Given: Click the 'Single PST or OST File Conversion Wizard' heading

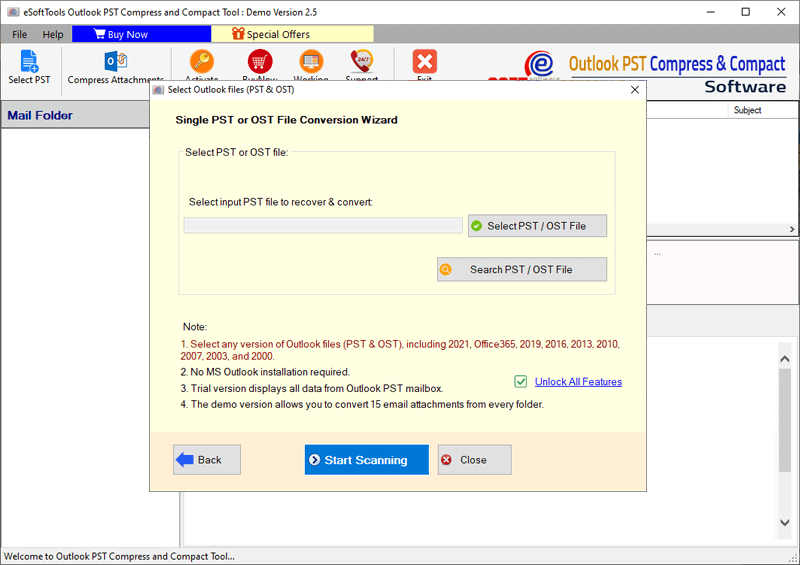Looking at the screenshot, I should (x=286, y=120).
